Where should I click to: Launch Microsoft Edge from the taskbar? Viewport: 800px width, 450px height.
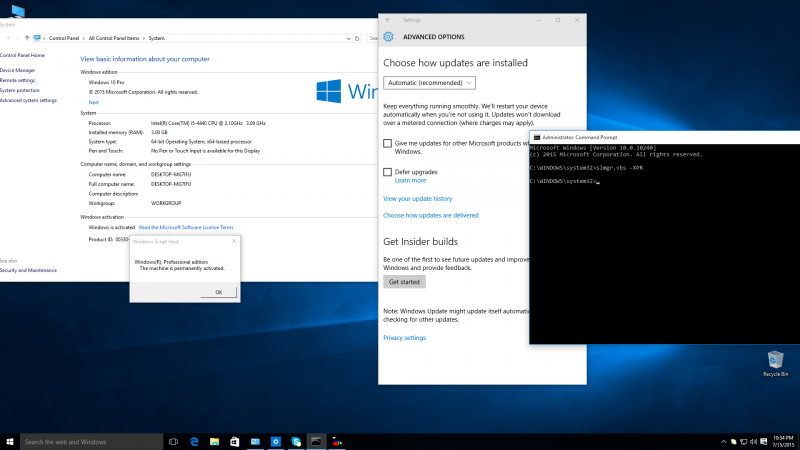click(194, 442)
